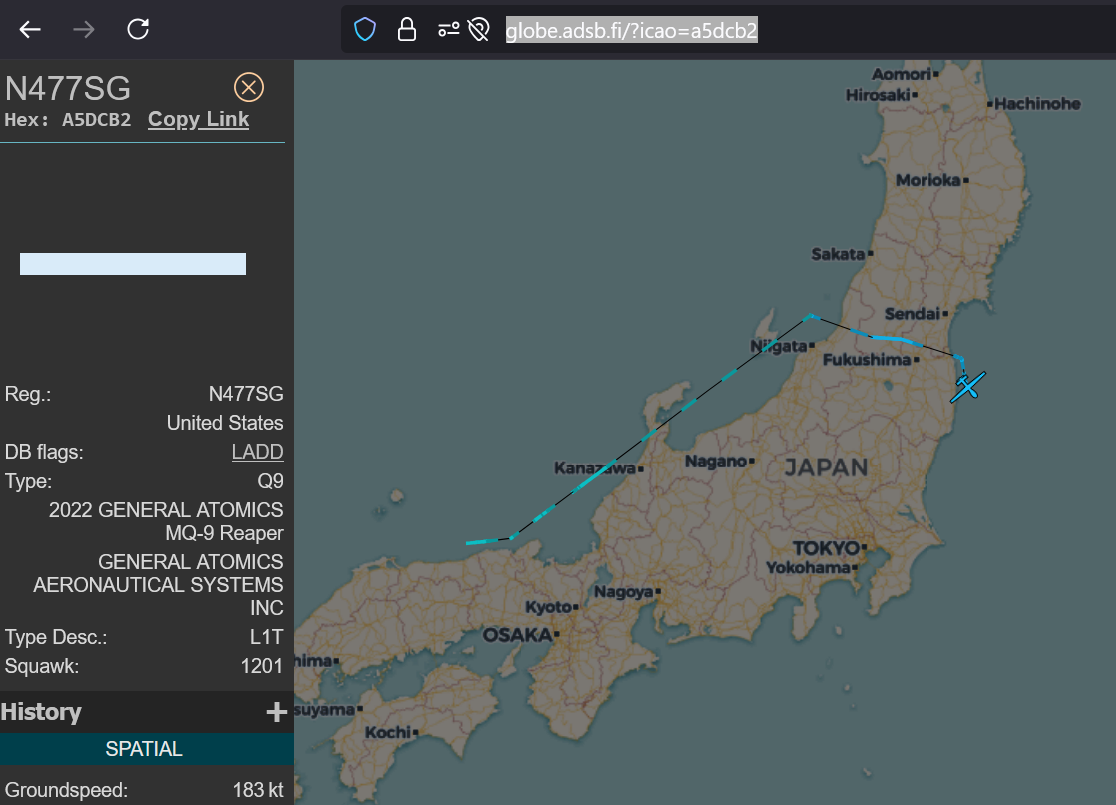Select the SPATIAL section header
The width and height of the screenshot is (1116, 805).
[145, 749]
